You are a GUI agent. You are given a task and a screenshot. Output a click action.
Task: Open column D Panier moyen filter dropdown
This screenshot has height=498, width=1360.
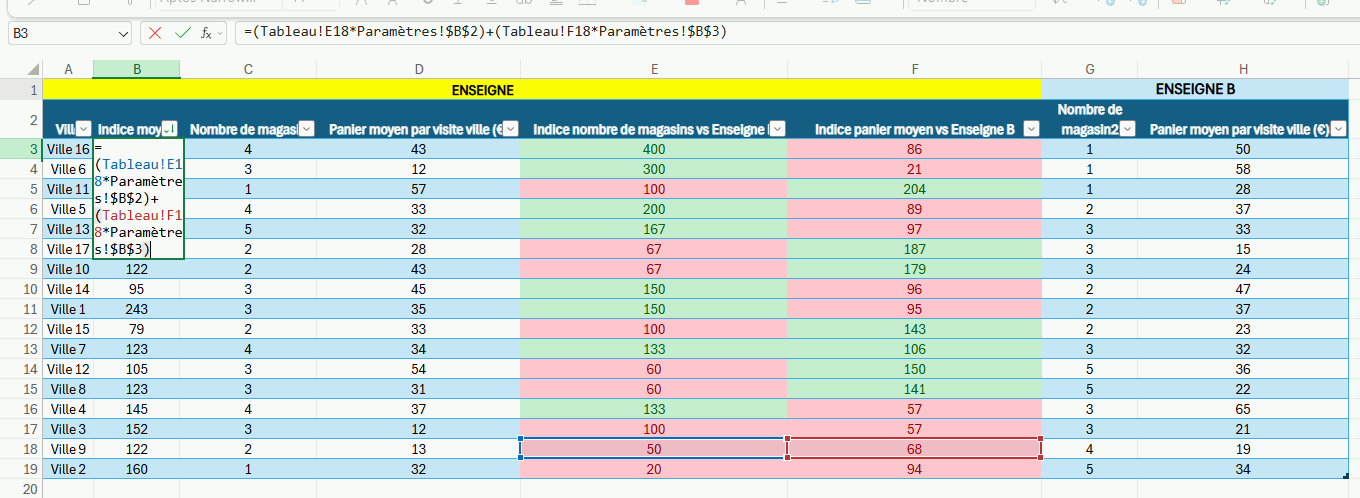(510, 129)
